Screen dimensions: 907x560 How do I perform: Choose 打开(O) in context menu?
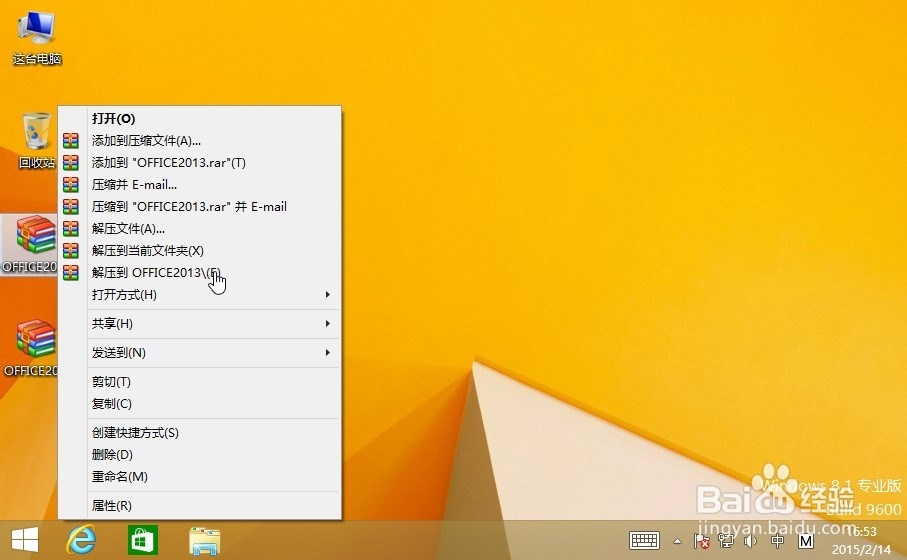tap(200, 119)
